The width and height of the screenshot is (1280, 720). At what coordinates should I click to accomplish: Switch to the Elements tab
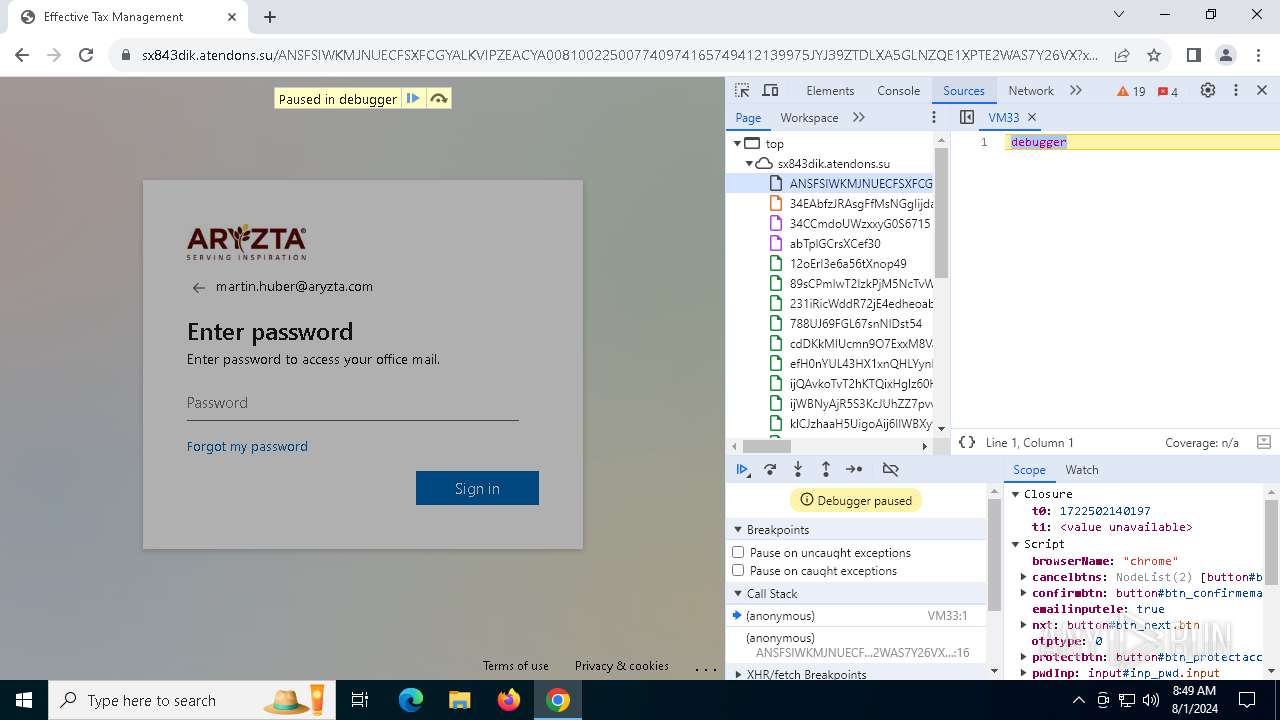pos(830,90)
